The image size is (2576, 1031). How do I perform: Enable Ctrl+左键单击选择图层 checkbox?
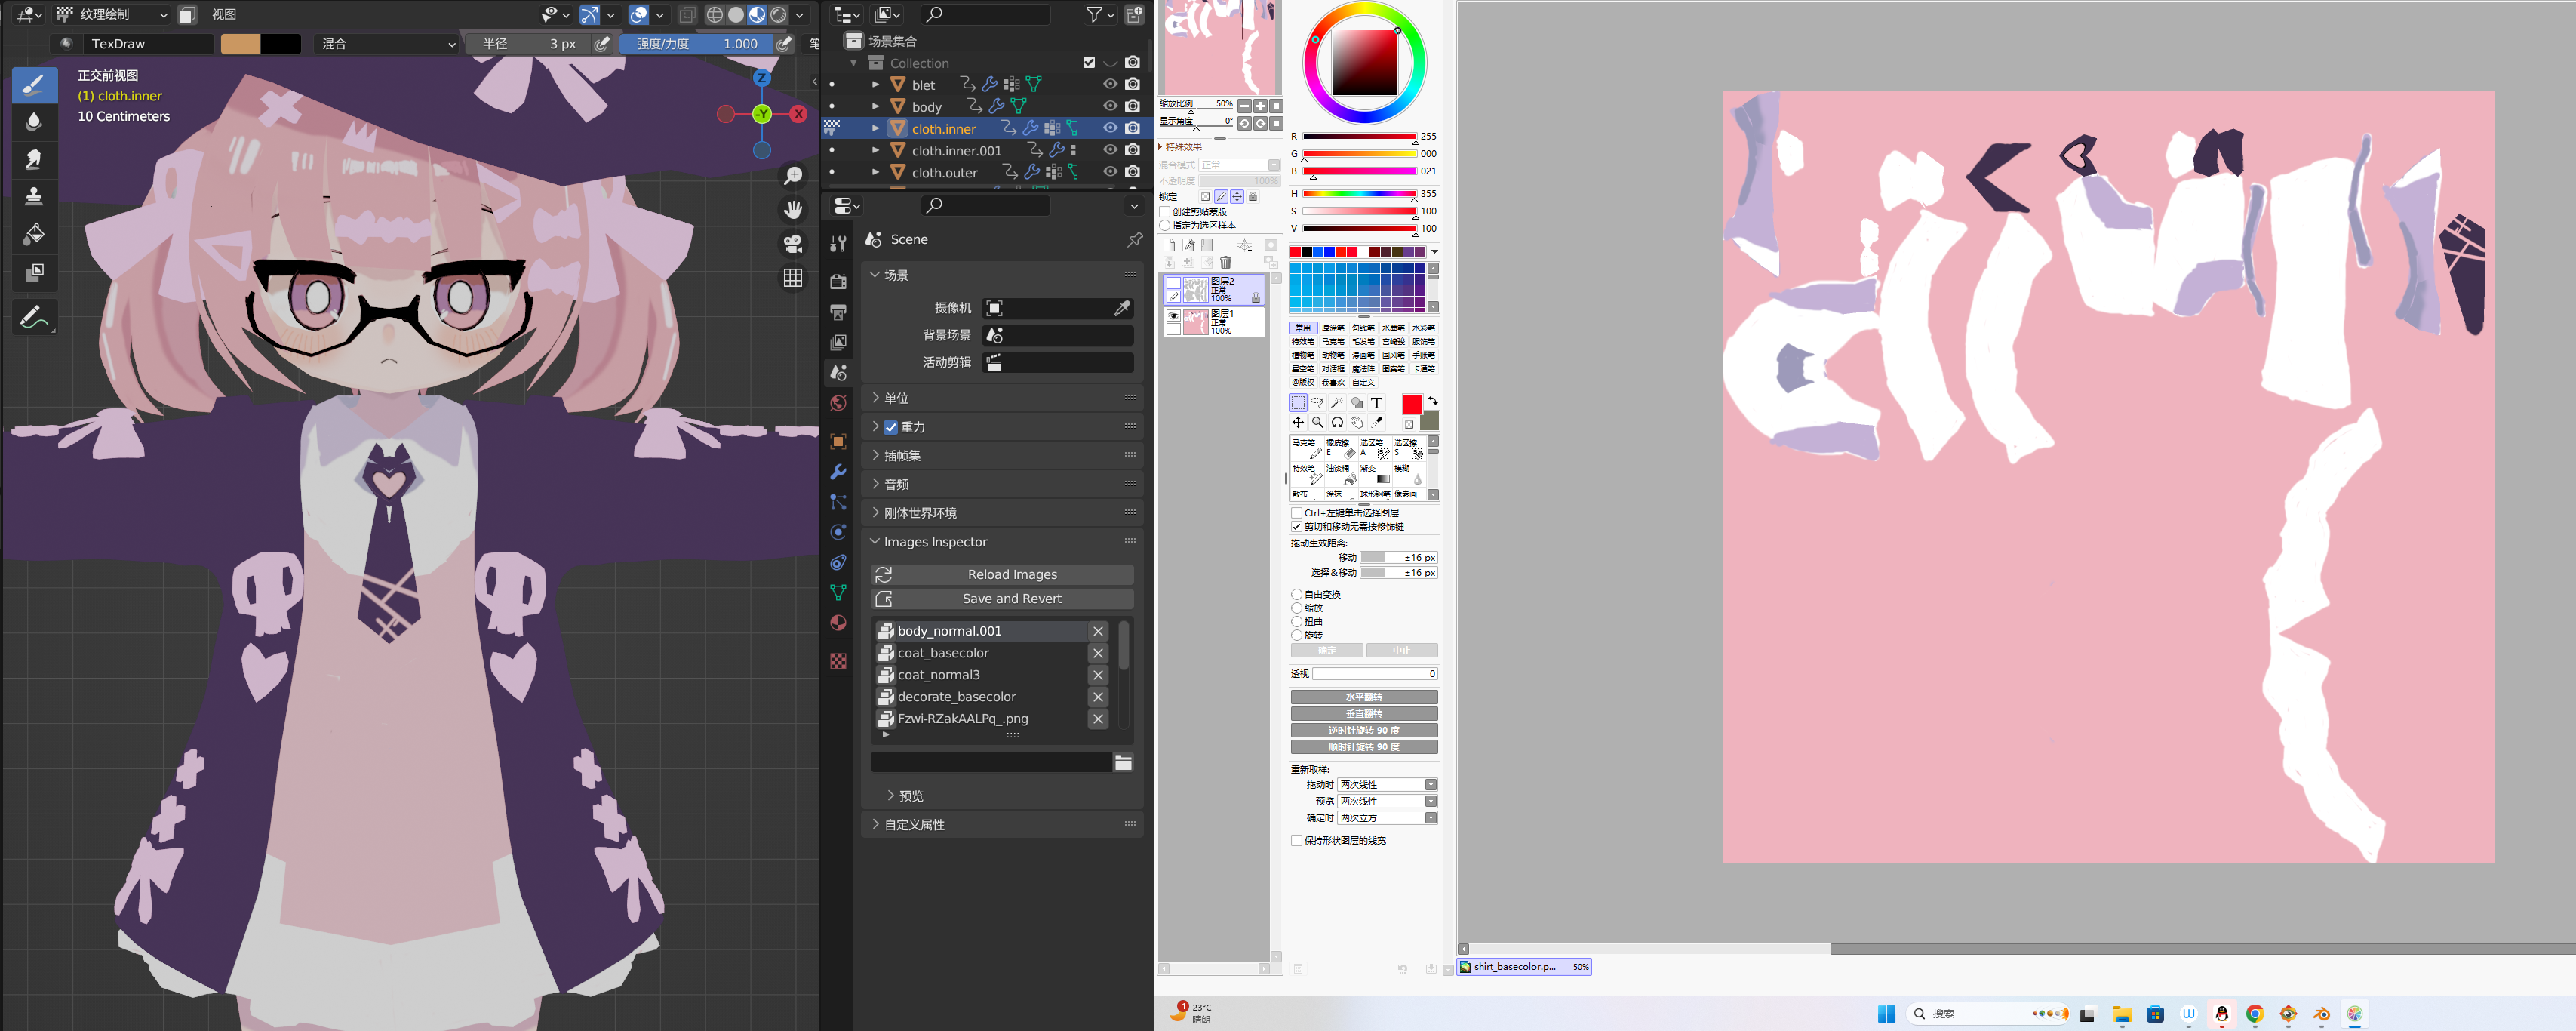(1297, 513)
